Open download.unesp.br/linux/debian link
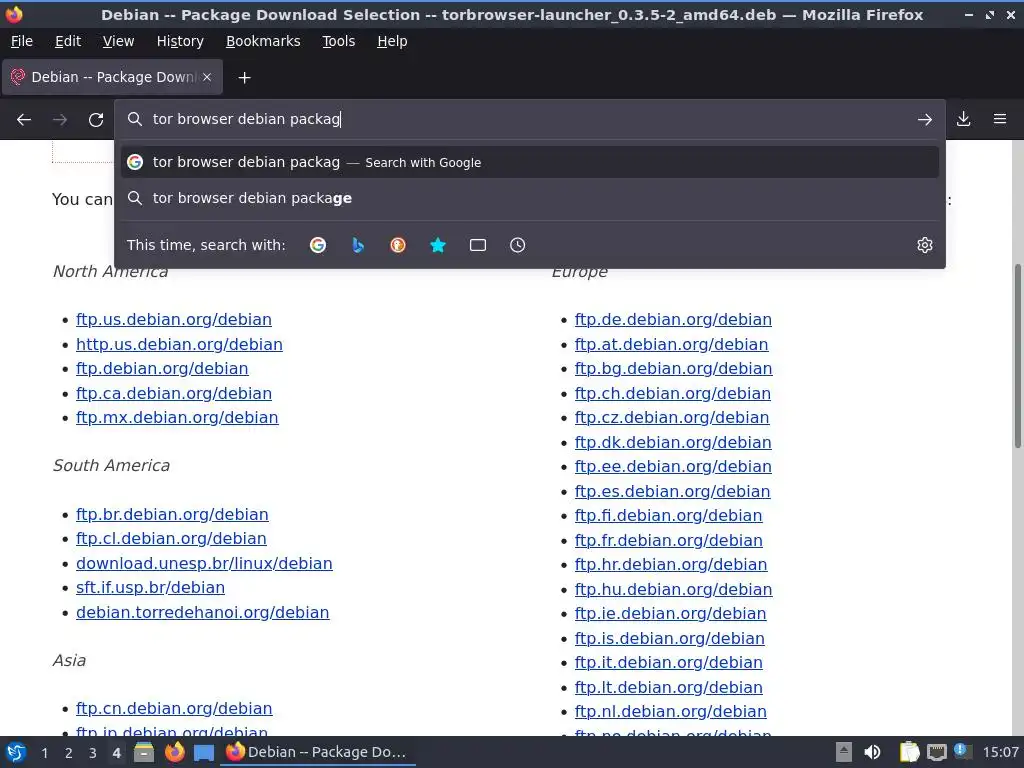The height and width of the screenshot is (768, 1024). click(x=204, y=564)
